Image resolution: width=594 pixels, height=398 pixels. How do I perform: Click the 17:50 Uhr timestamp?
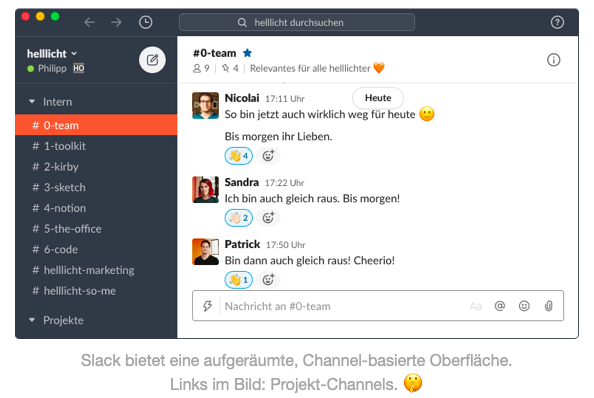[286, 245]
